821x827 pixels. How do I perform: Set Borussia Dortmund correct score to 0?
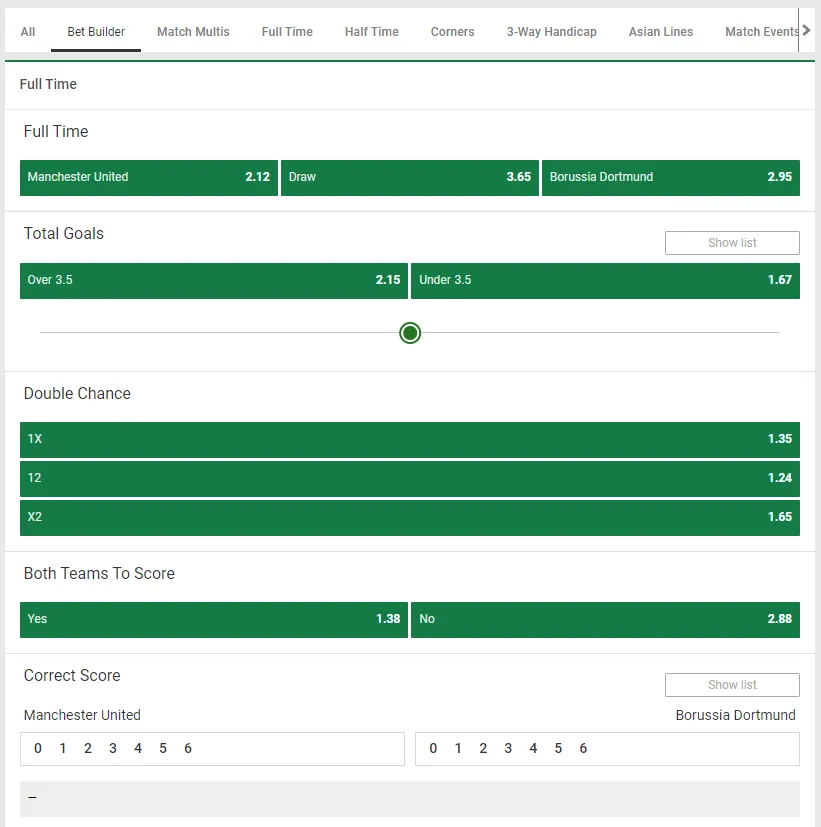433,748
